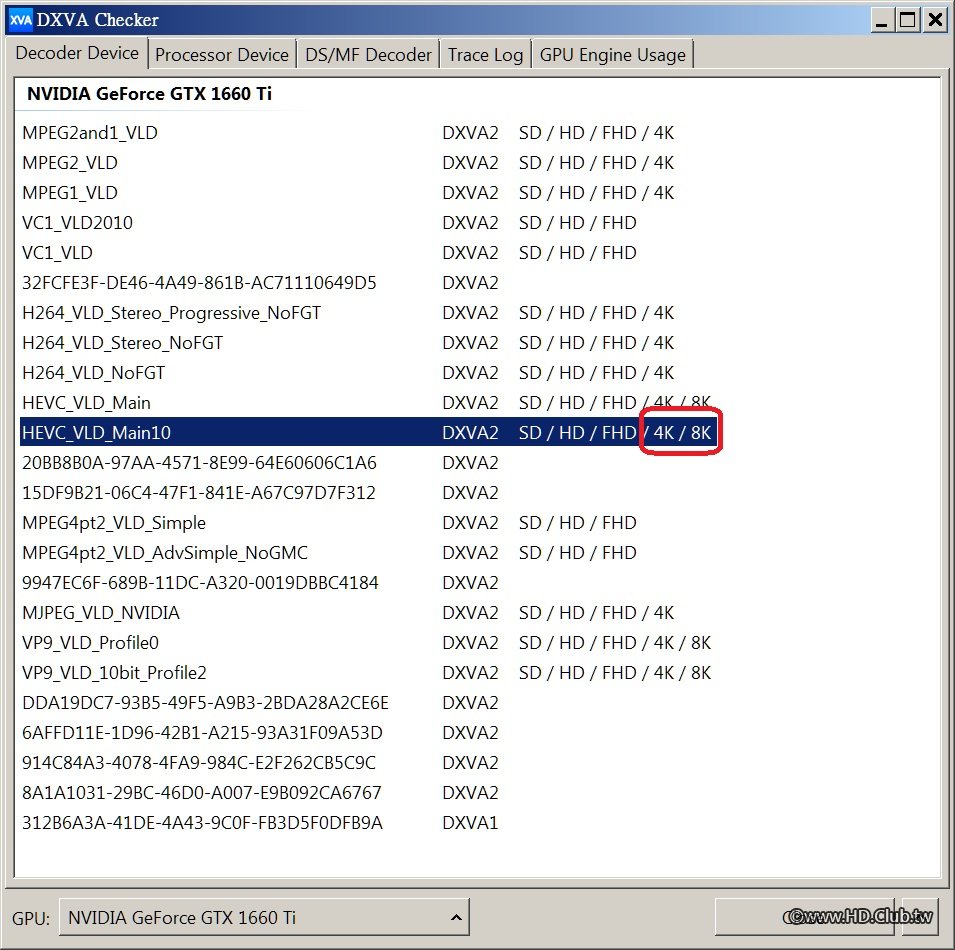Viewport: 955px width, 950px height.
Task: Switch to the Trace Log tab
Action: [x=485, y=55]
